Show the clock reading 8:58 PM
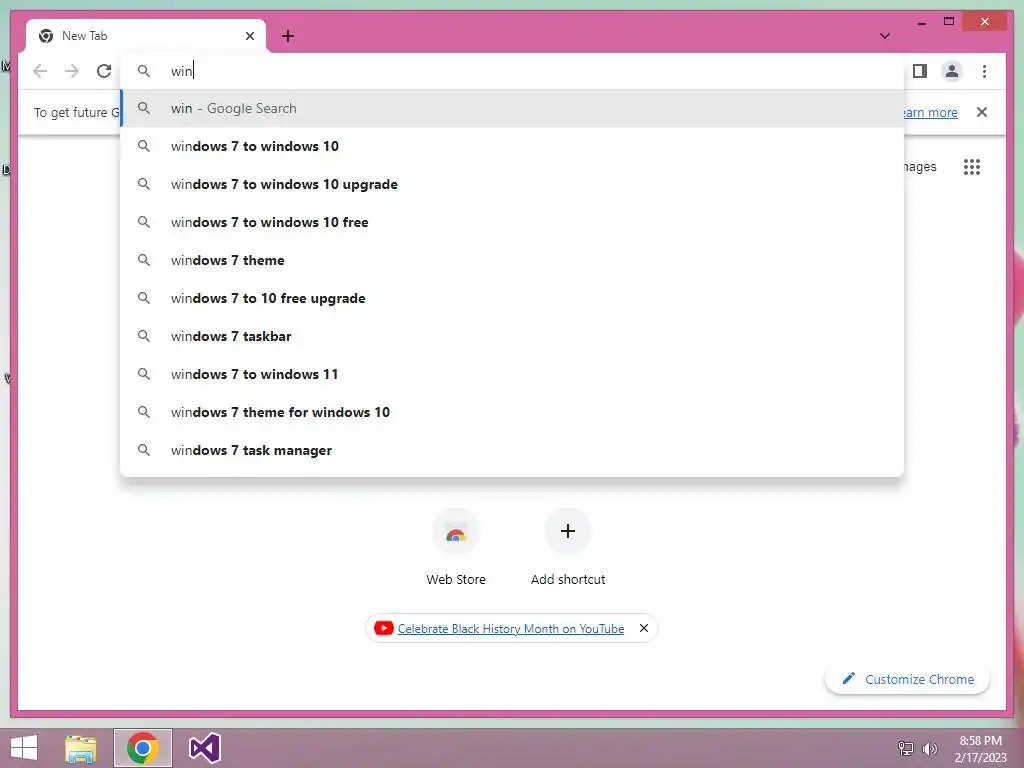Viewport: 1024px width, 768px height. tap(980, 741)
